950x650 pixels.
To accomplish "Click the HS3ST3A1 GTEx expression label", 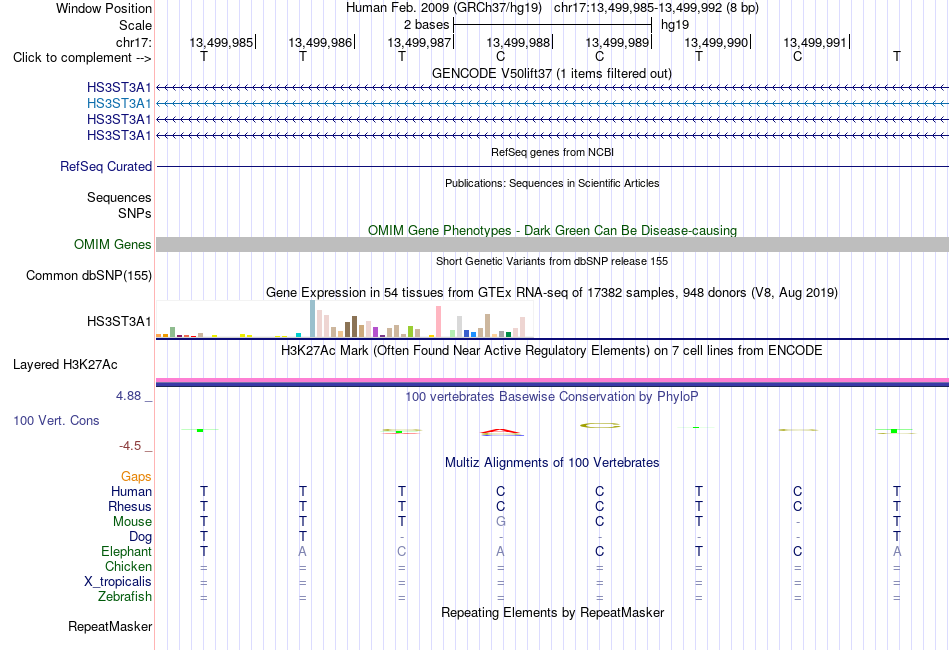I will pos(119,322).
